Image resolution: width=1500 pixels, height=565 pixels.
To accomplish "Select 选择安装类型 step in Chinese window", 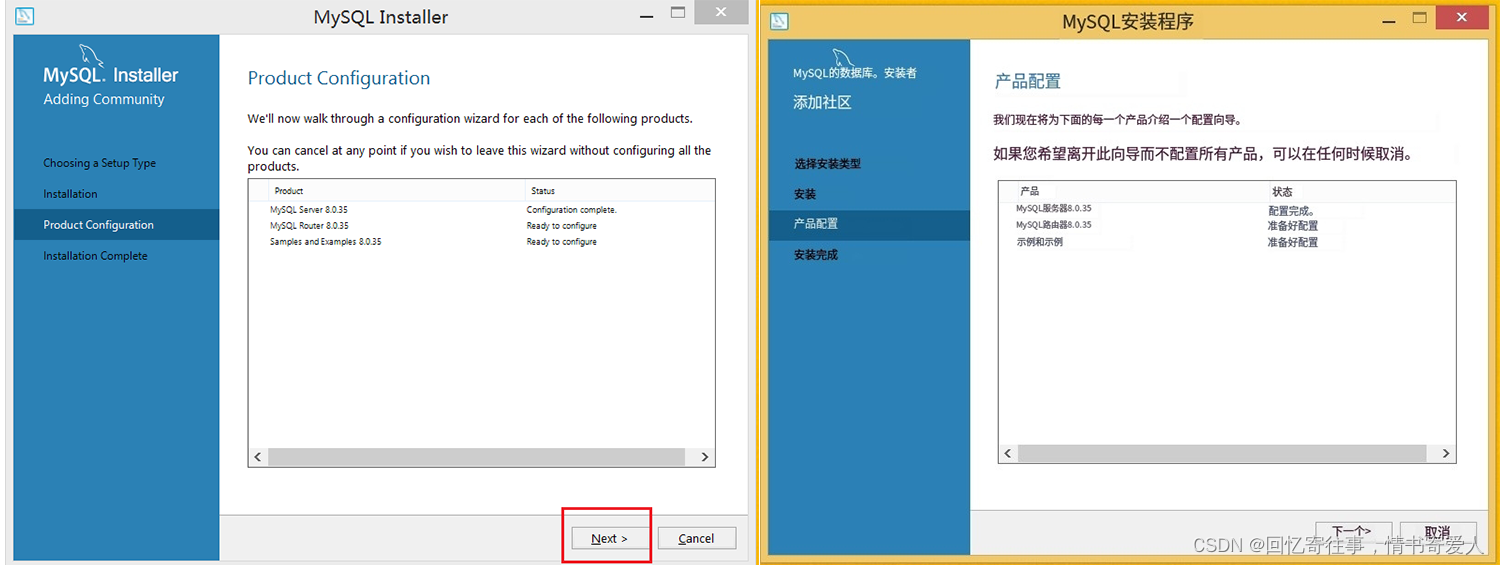I will [x=827, y=163].
